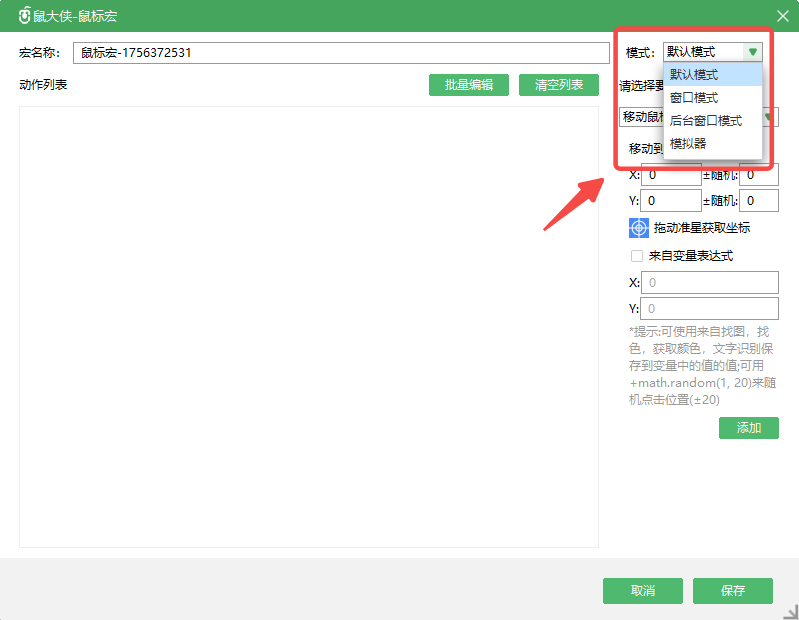This screenshot has height=620, width=799.
Task: Click 清空列表 to clear the action list
Action: (558, 85)
